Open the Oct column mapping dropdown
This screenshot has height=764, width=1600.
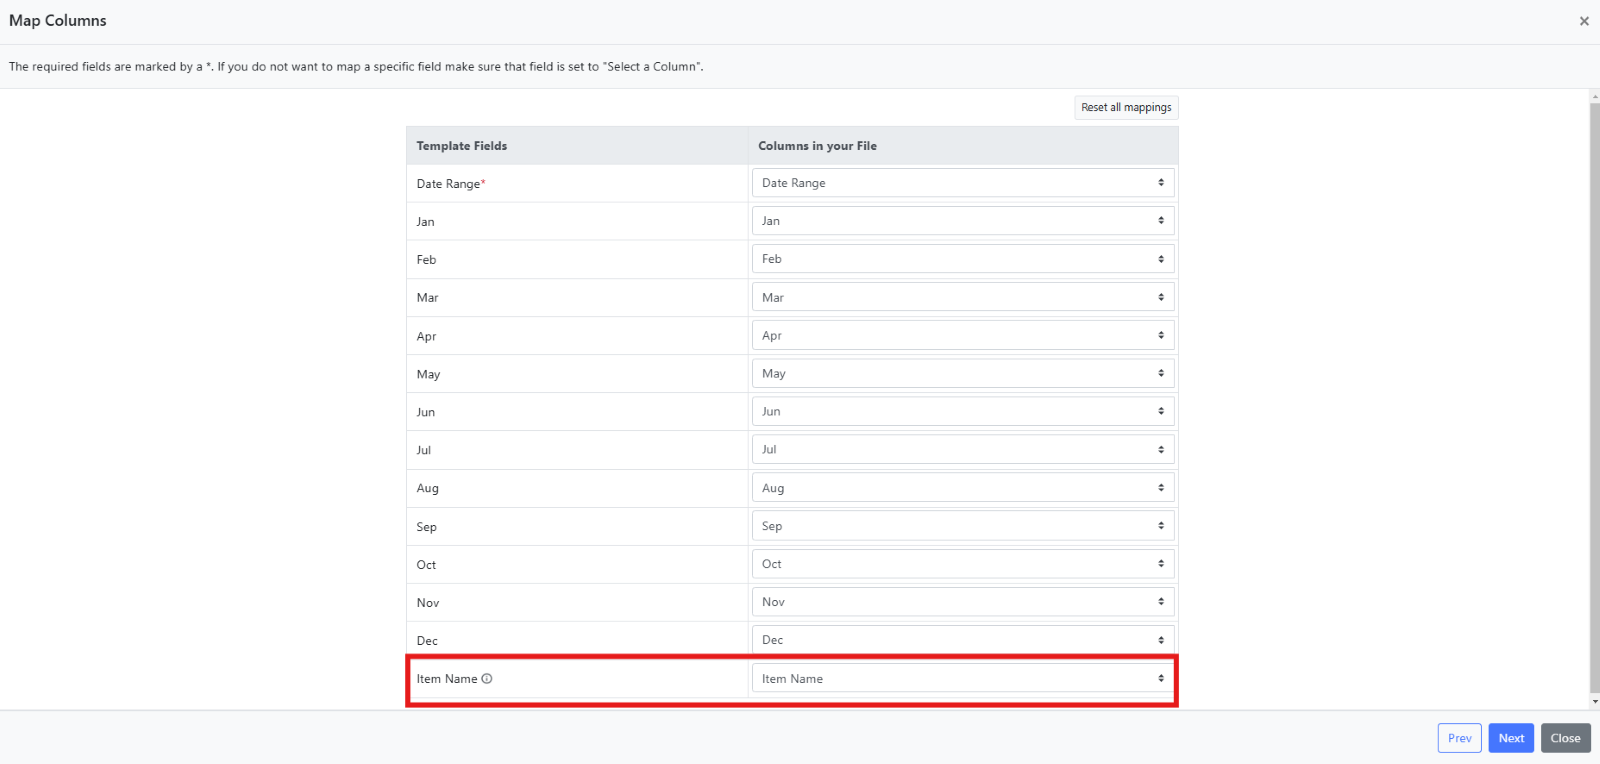pyautogui.click(x=963, y=564)
